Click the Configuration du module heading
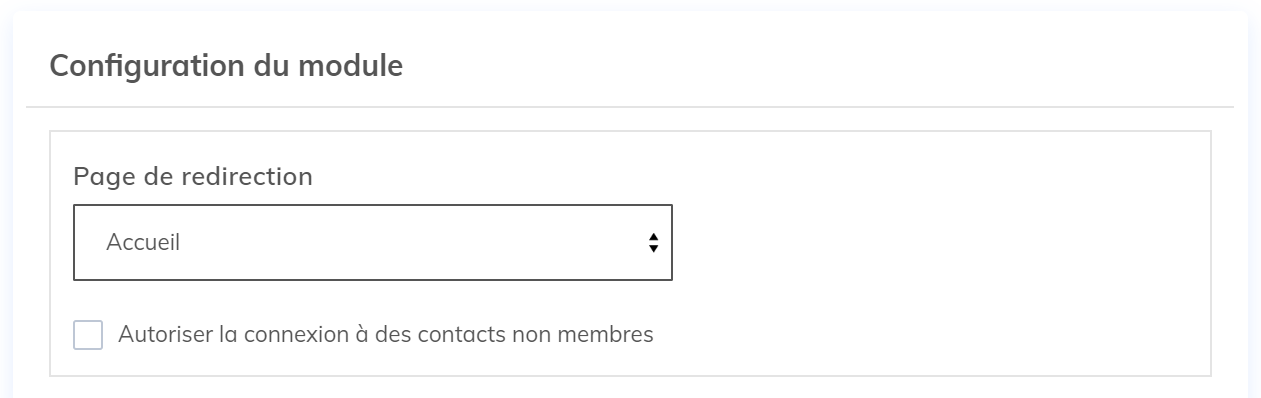This screenshot has width=1261, height=398. [x=226, y=67]
